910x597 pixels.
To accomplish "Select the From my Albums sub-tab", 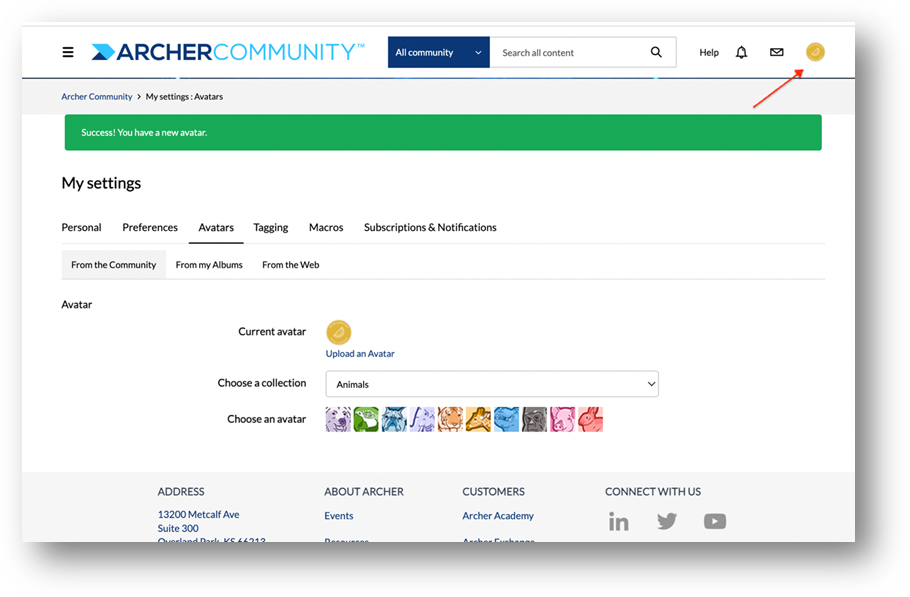I will tap(209, 265).
